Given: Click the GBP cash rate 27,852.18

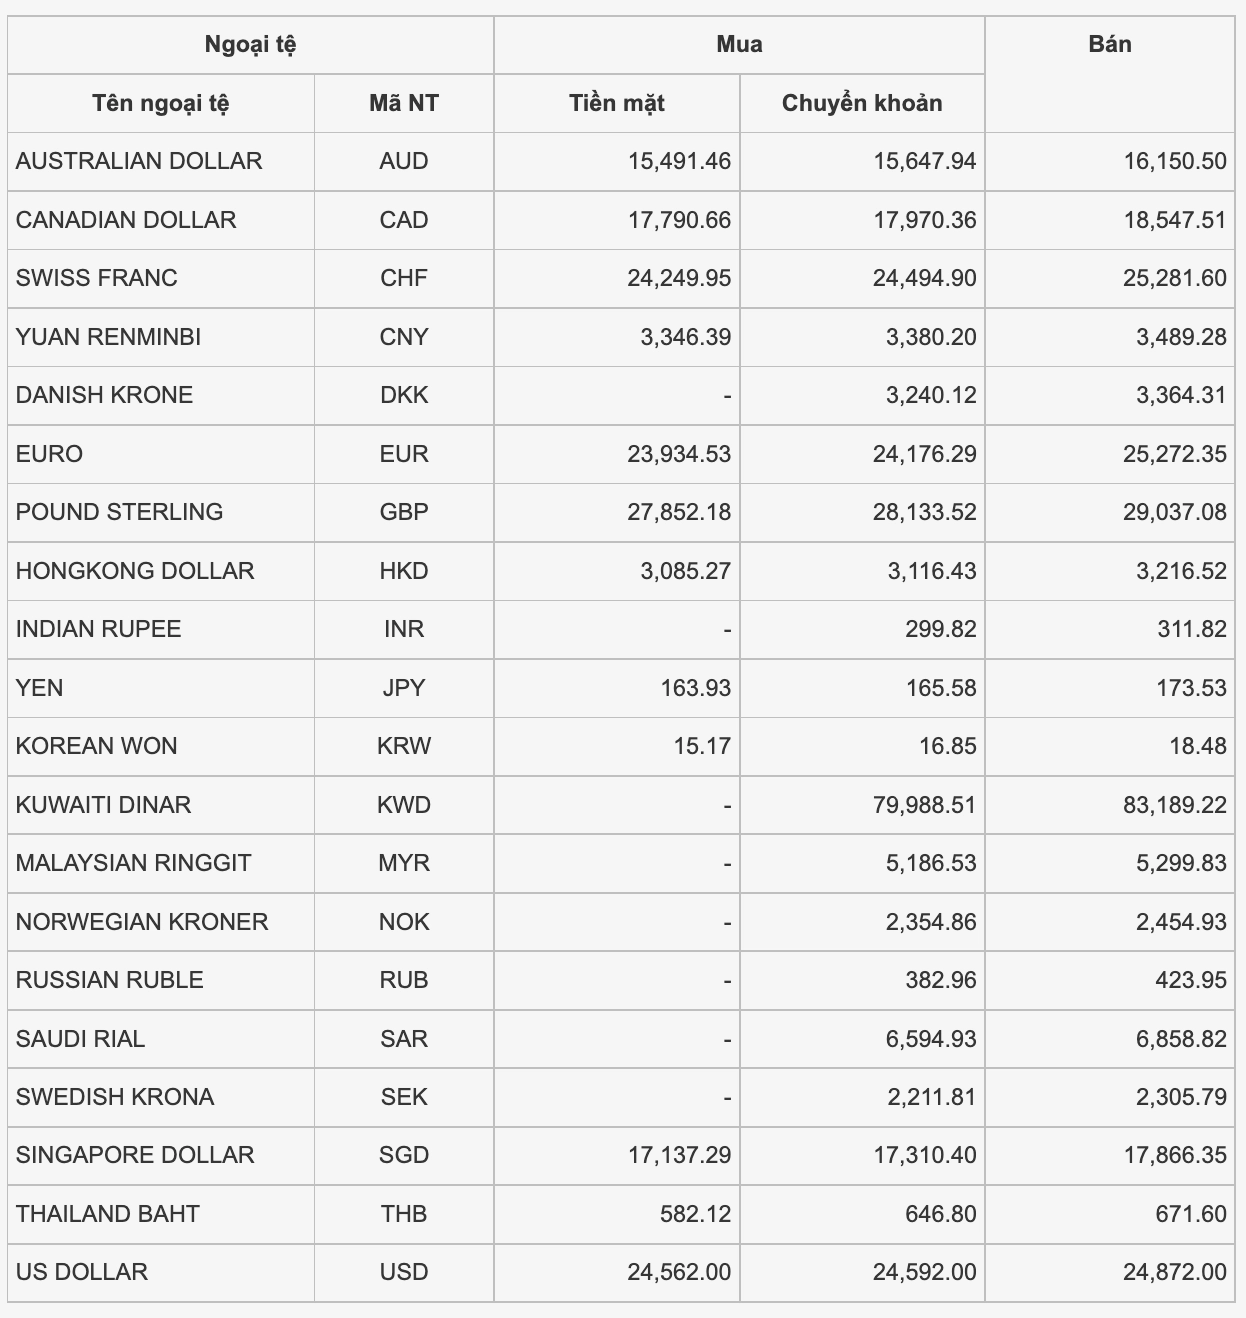Looking at the screenshot, I should click(679, 512).
